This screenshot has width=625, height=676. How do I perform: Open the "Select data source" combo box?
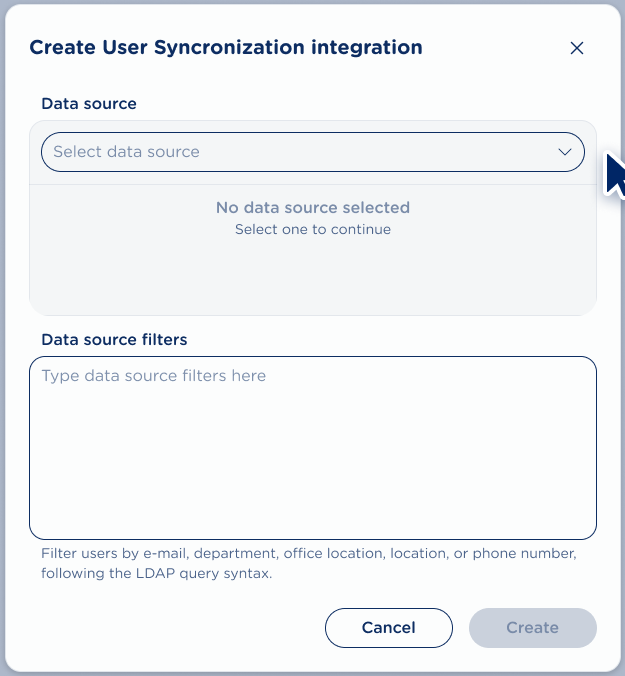click(312, 152)
